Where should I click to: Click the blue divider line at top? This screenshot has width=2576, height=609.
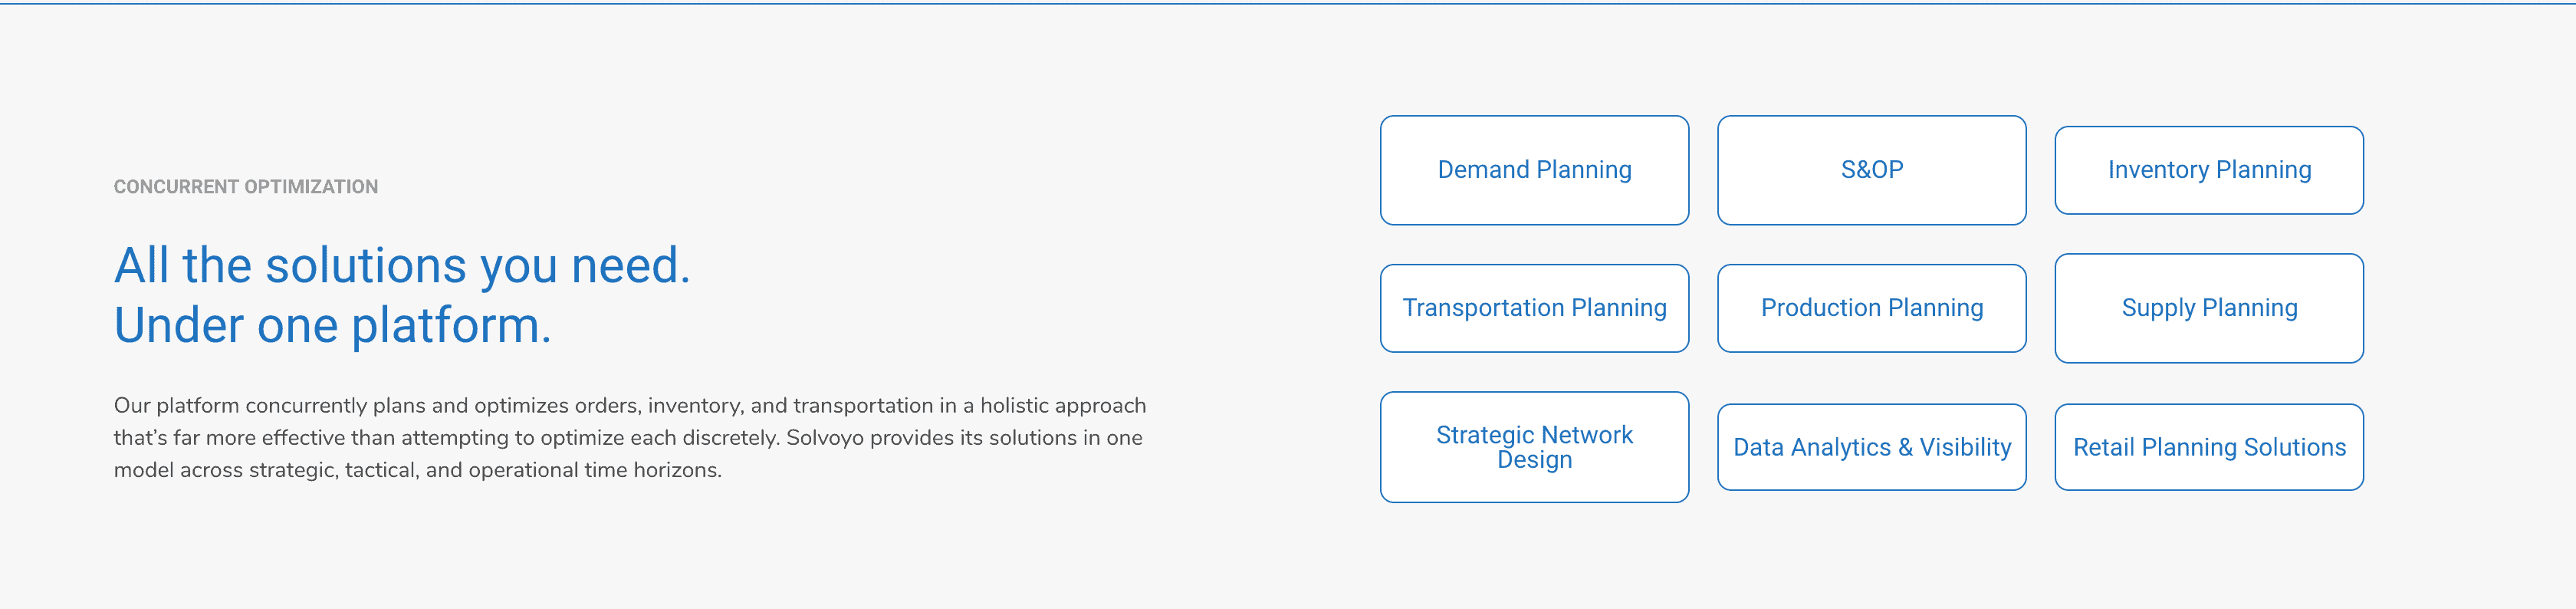point(1288,3)
